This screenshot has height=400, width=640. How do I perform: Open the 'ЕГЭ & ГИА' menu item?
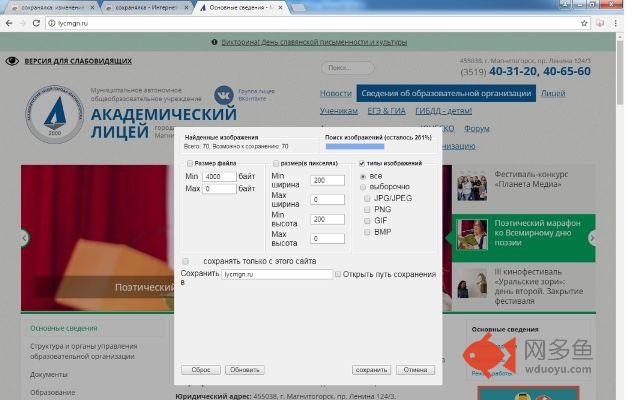pos(387,111)
